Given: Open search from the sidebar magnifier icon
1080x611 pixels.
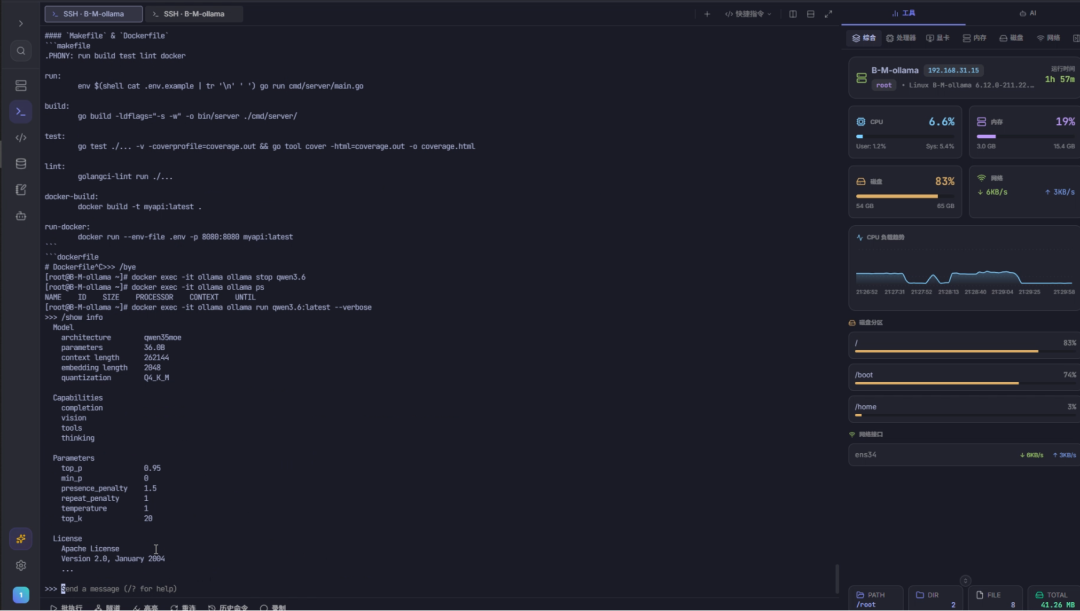Looking at the screenshot, I should (21, 51).
